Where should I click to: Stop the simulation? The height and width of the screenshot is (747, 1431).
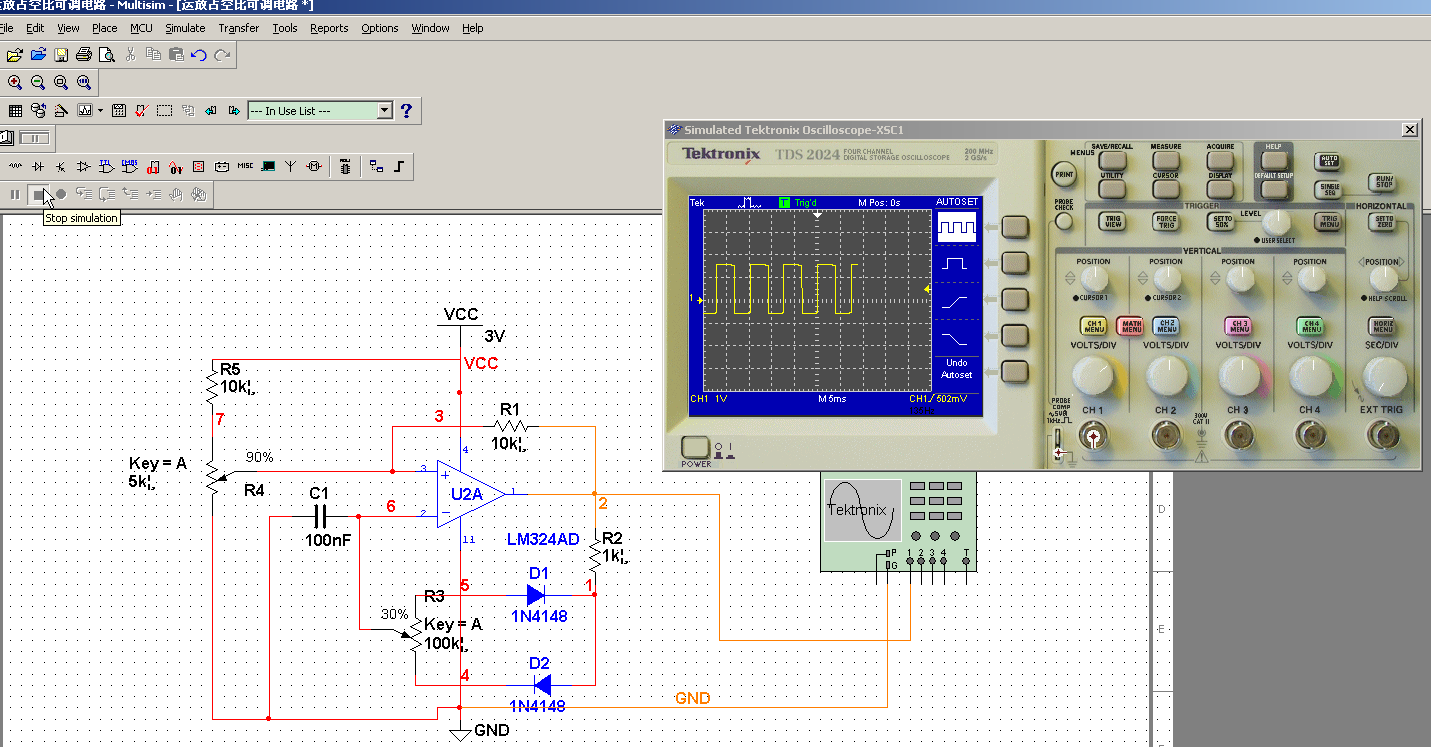pyautogui.click(x=38, y=194)
